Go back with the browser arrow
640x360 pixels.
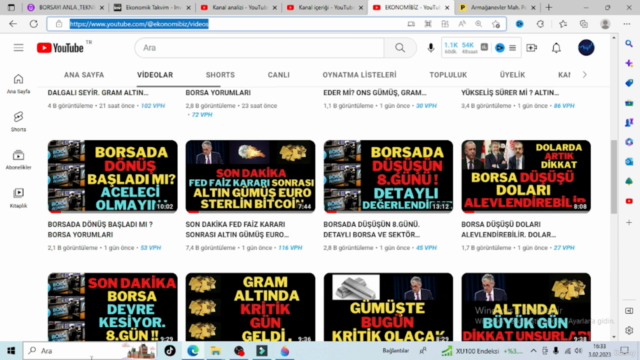pos(13,24)
